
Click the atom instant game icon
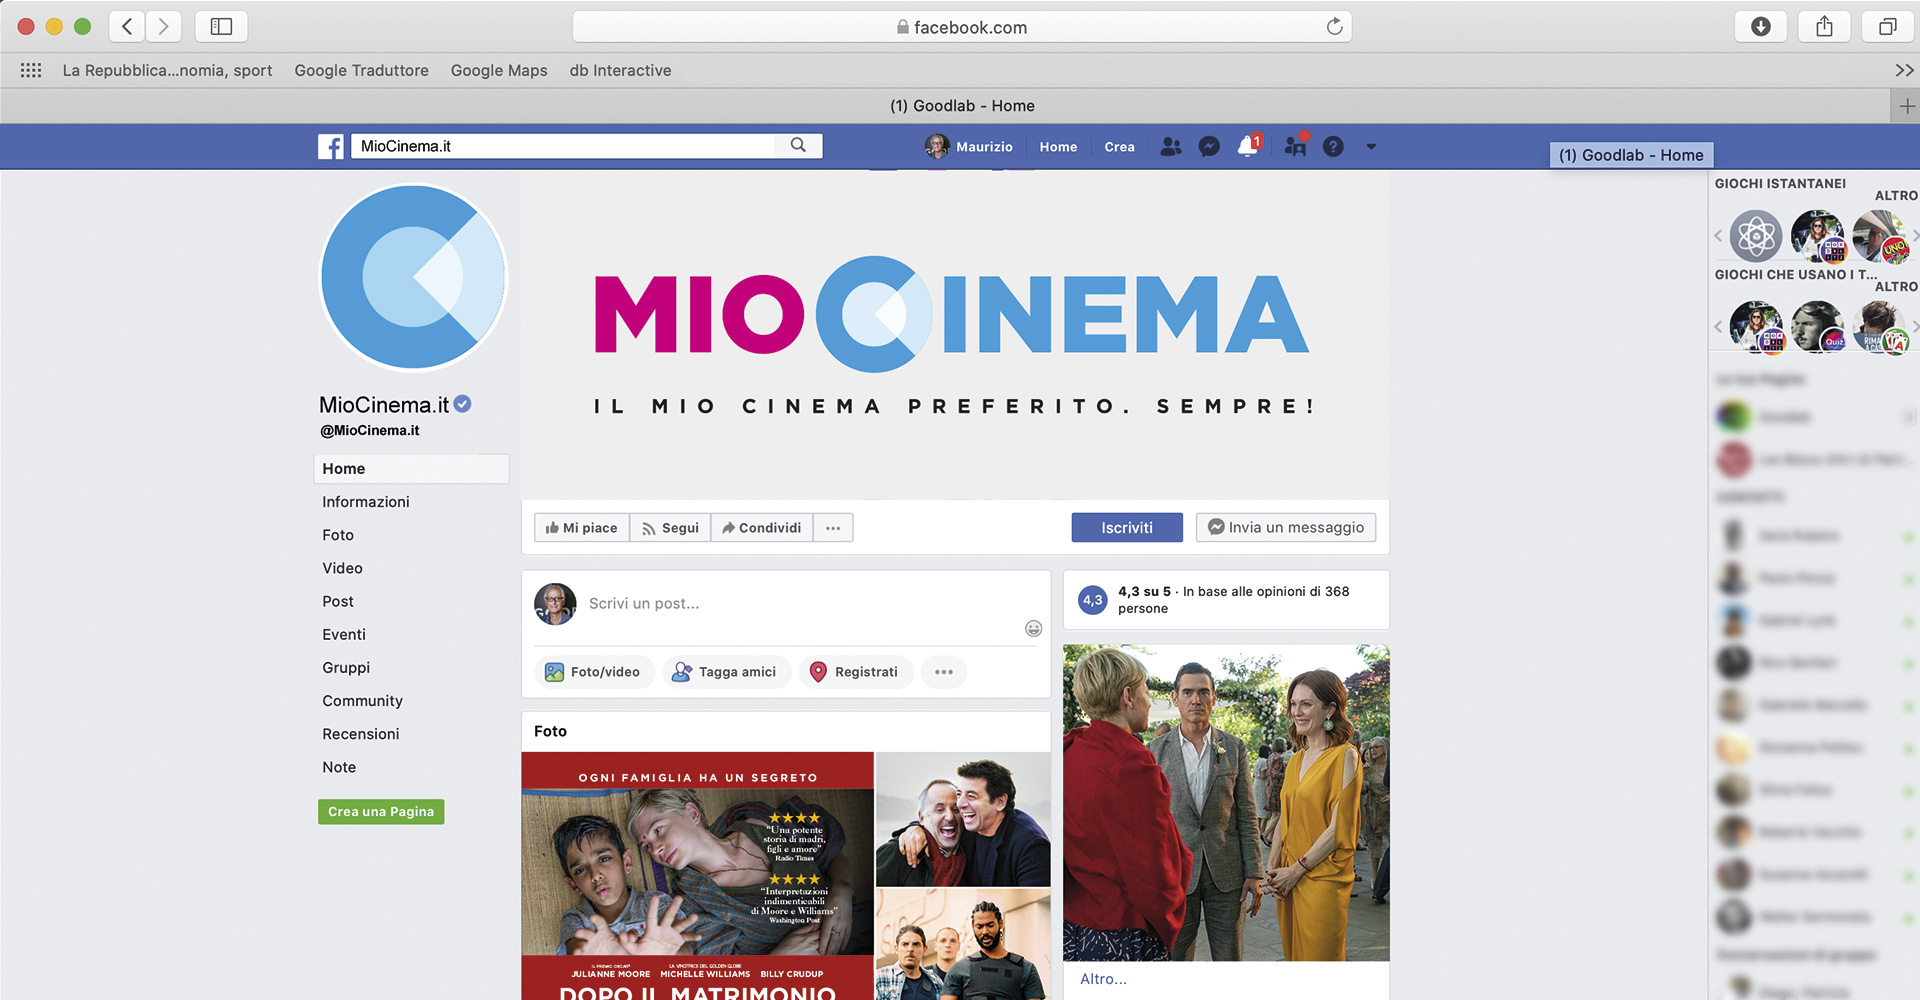[x=1756, y=236]
